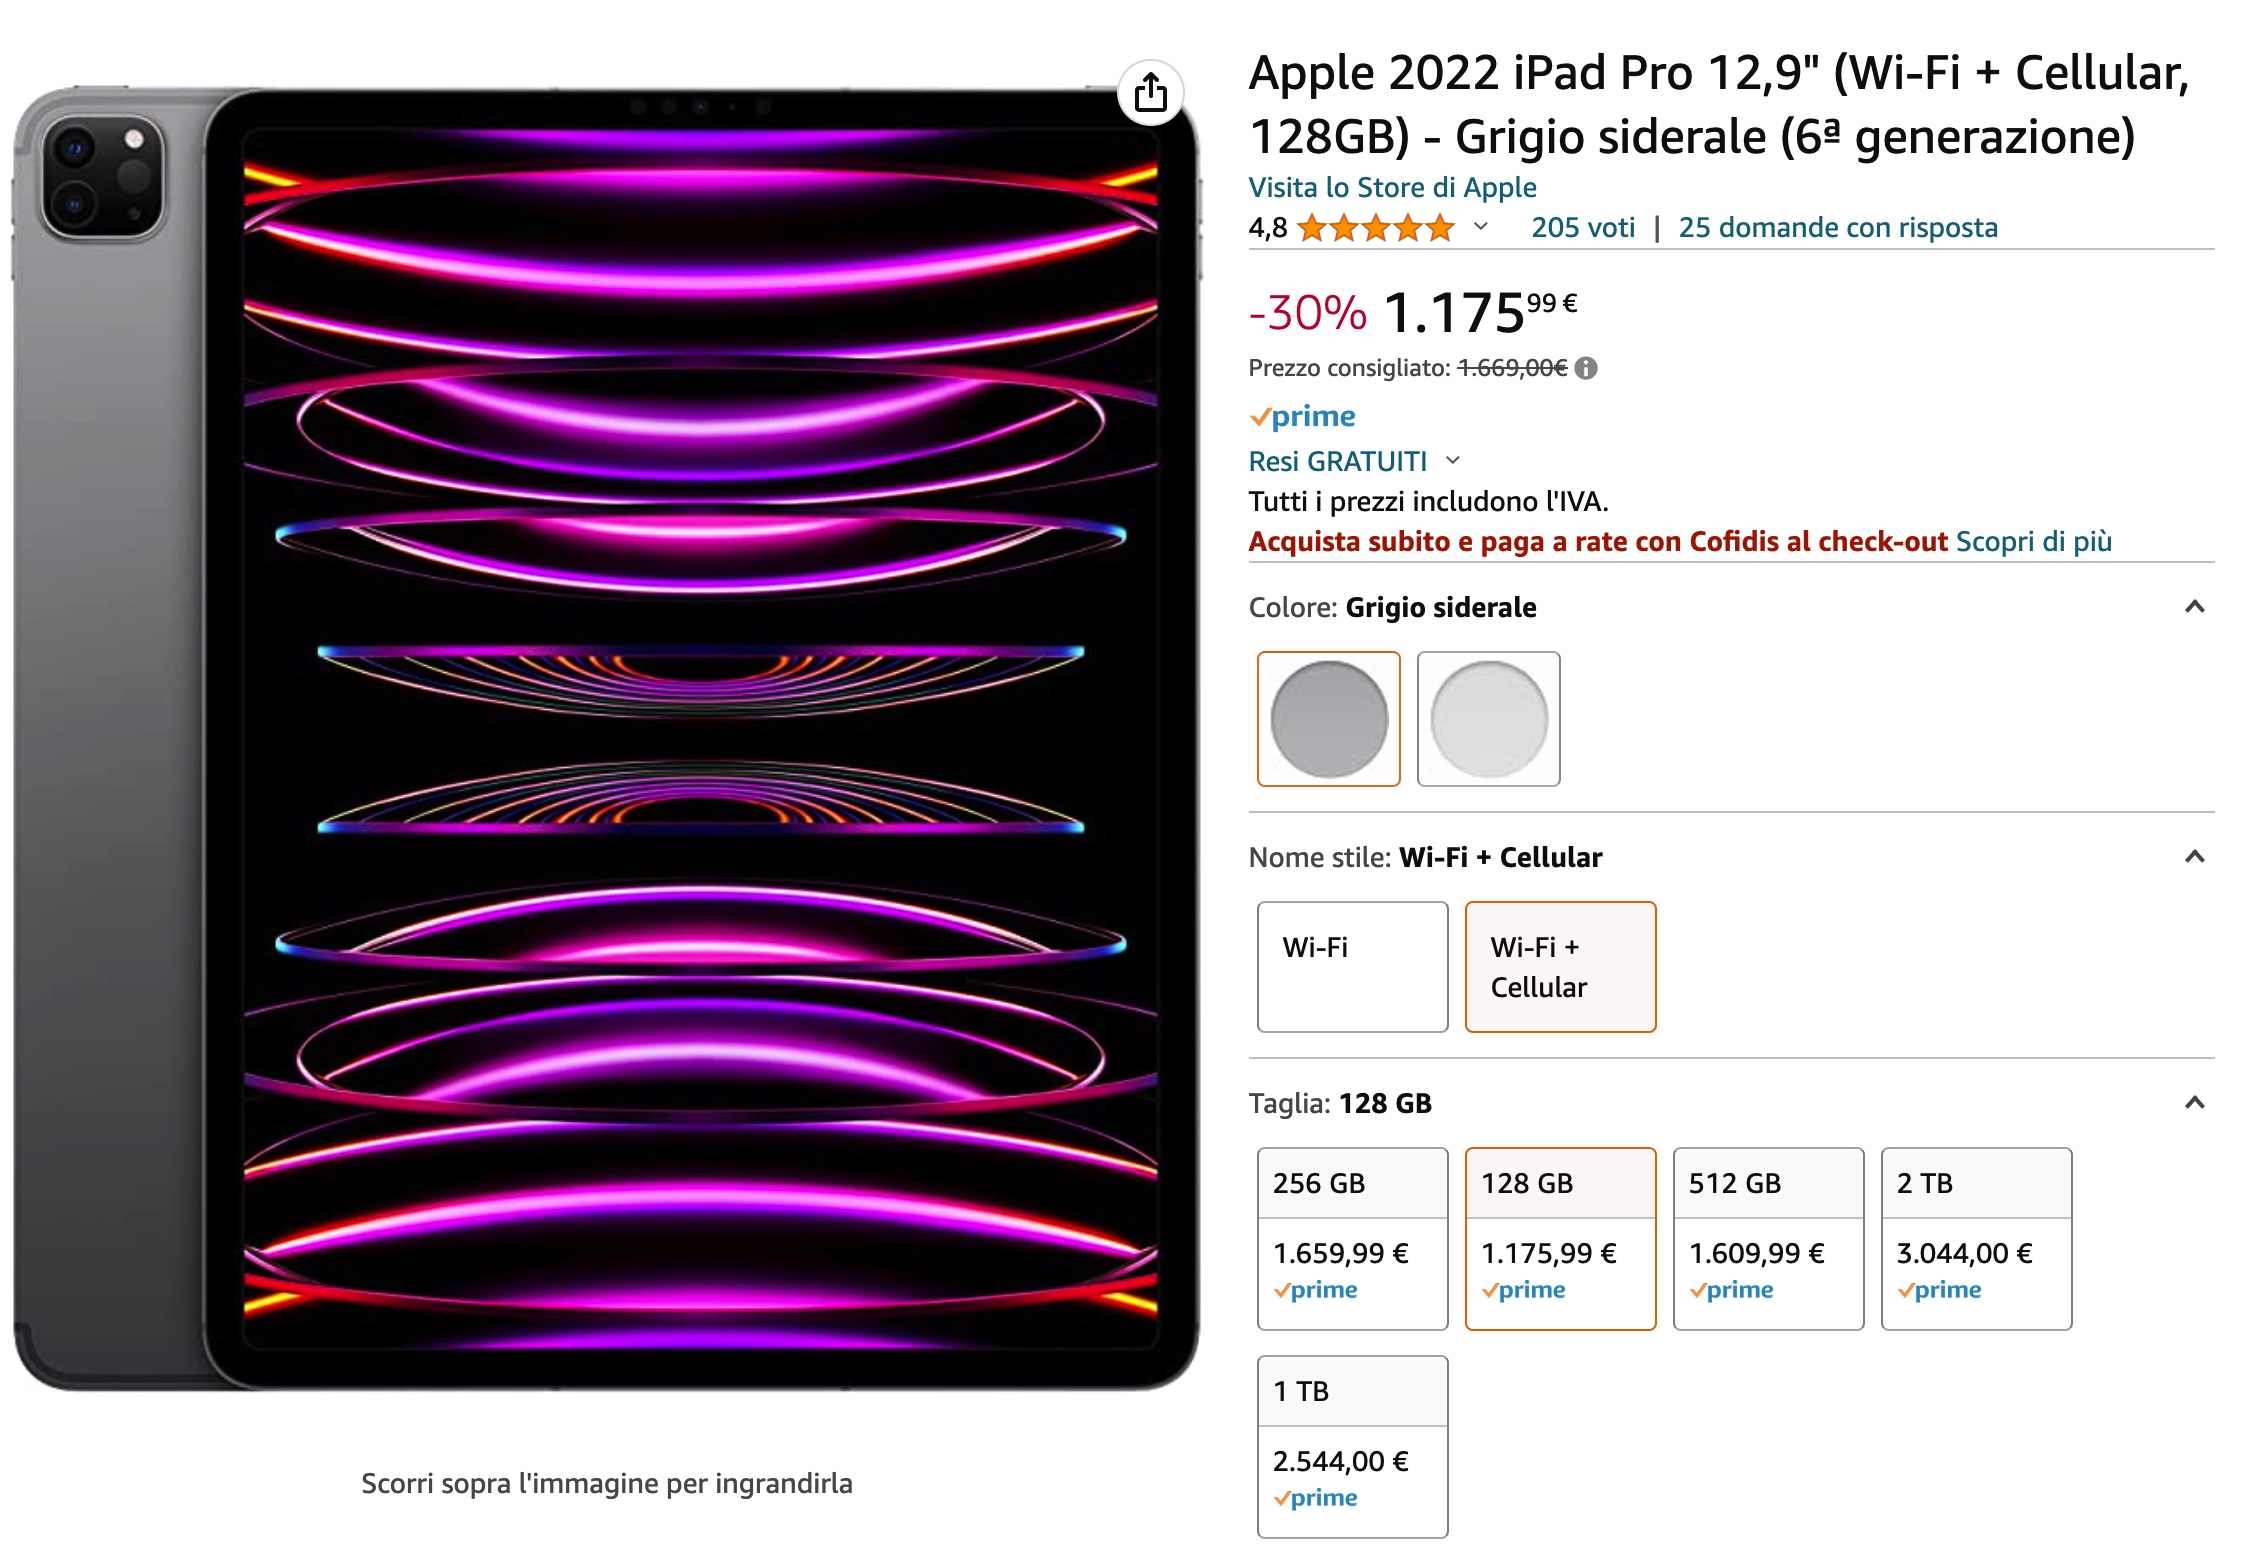Select the 256 GB storage option

pos(1352,1238)
